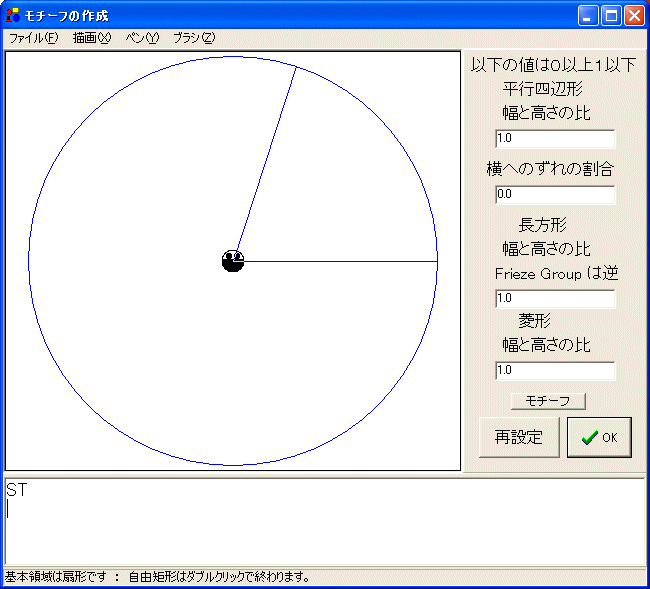
Task: Click the 平行四辺形 width-height ratio field
Action: coord(555,138)
